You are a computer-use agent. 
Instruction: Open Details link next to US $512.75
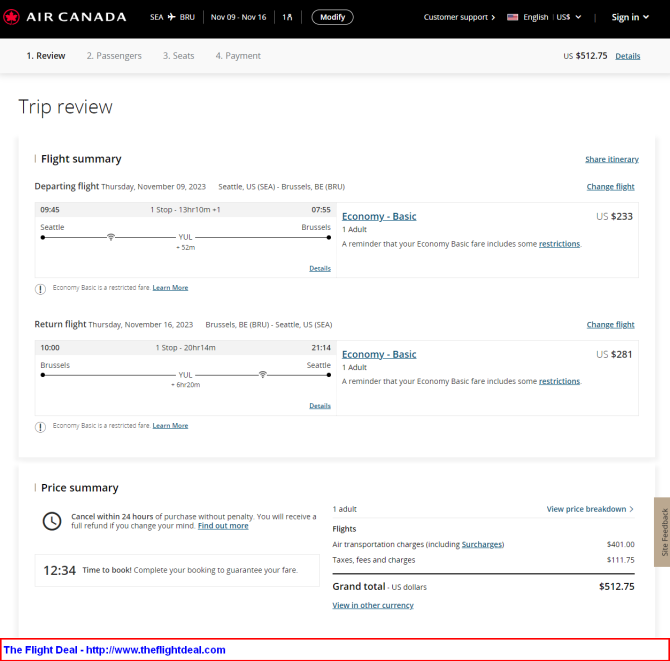[x=628, y=56]
